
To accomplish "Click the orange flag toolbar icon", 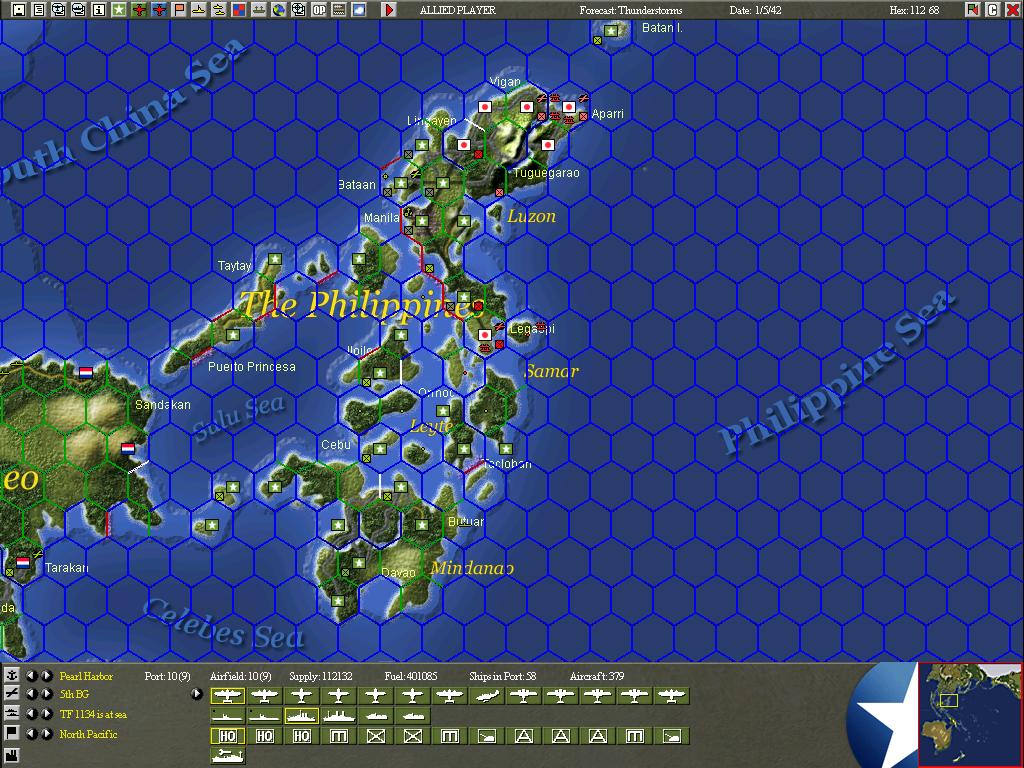I will [179, 9].
